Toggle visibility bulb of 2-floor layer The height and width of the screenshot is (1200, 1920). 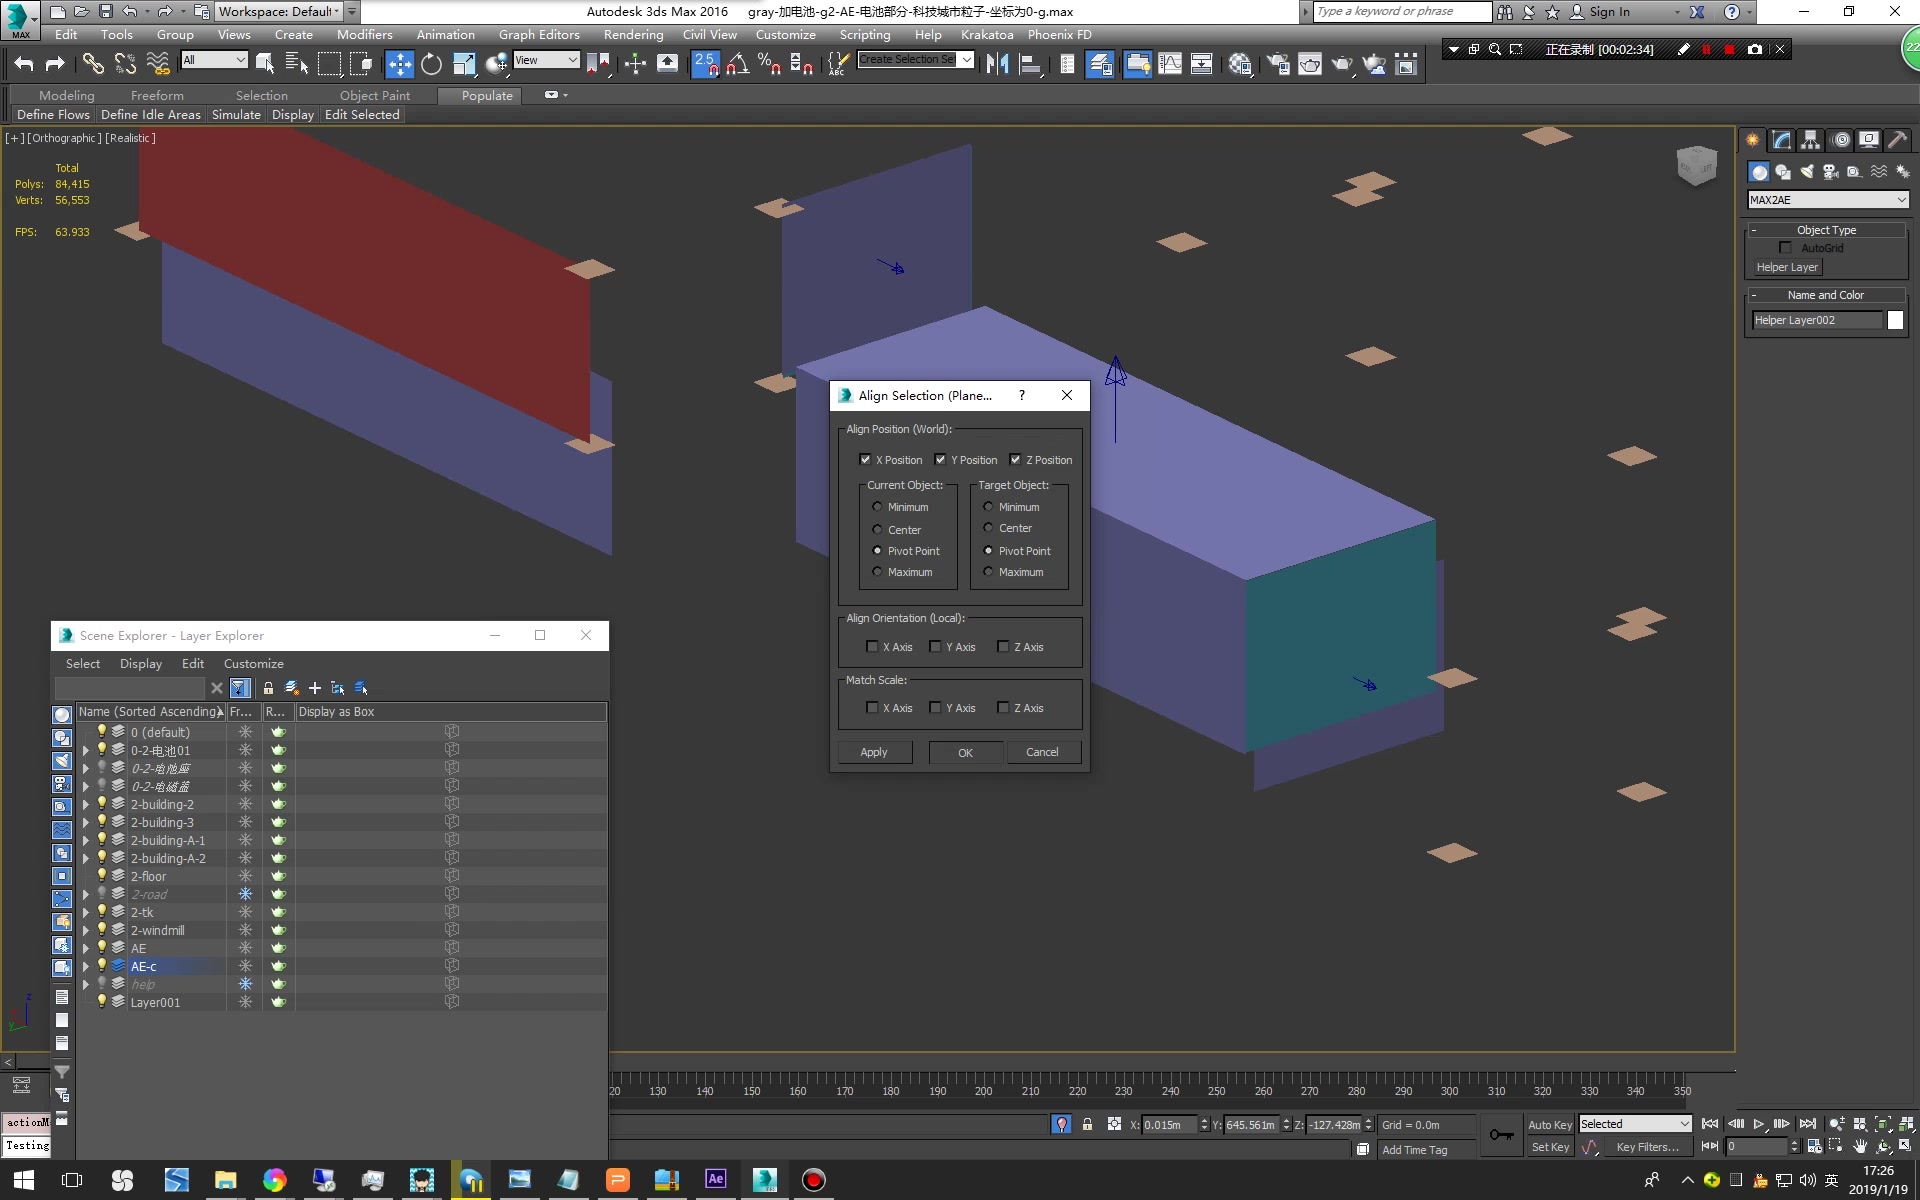101,876
